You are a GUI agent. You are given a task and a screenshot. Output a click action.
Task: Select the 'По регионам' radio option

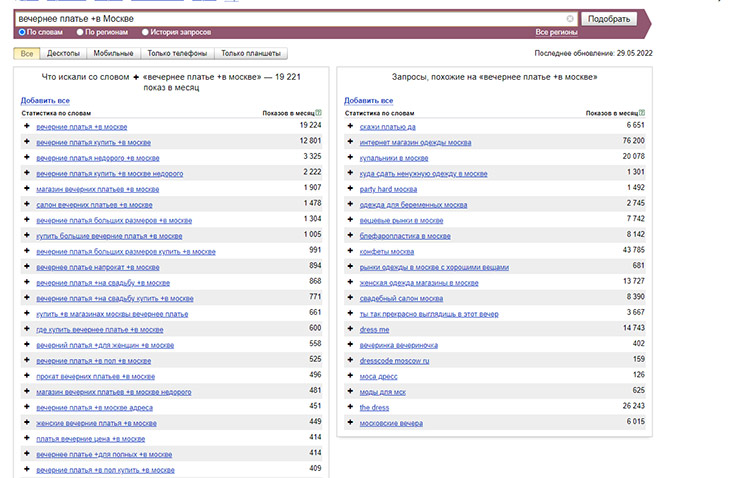point(80,32)
